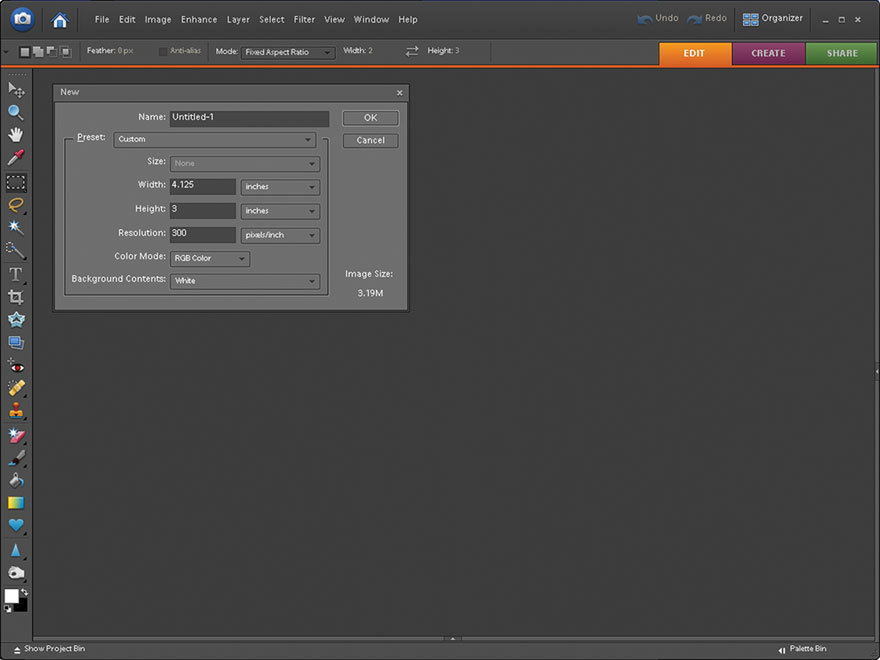Image resolution: width=880 pixels, height=660 pixels.
Task: Open the Background Contents White dropdown
Action: coord(245,281)
